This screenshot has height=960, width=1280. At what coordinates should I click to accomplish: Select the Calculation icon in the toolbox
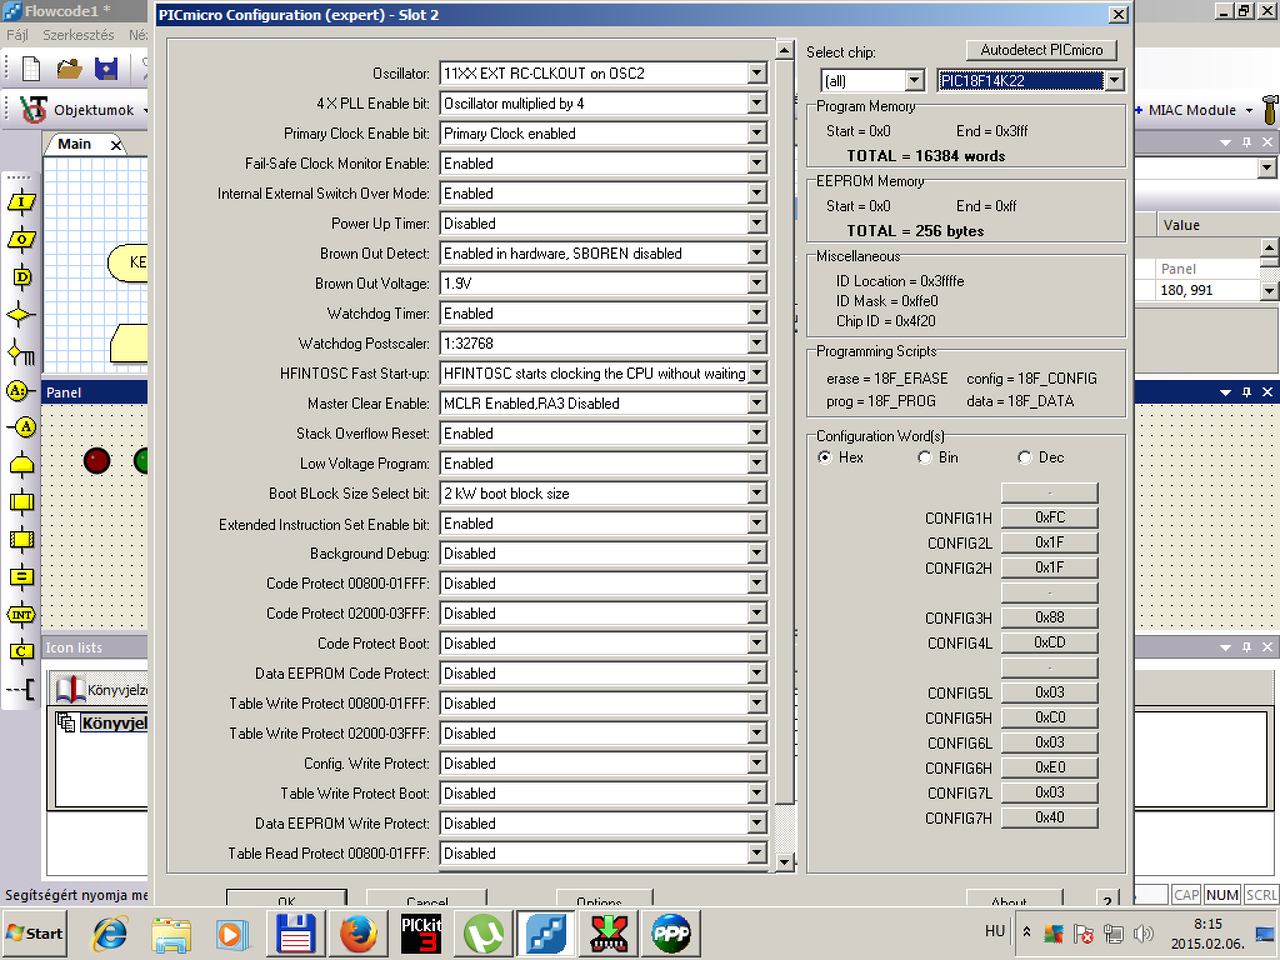click(x=21, y=577)
